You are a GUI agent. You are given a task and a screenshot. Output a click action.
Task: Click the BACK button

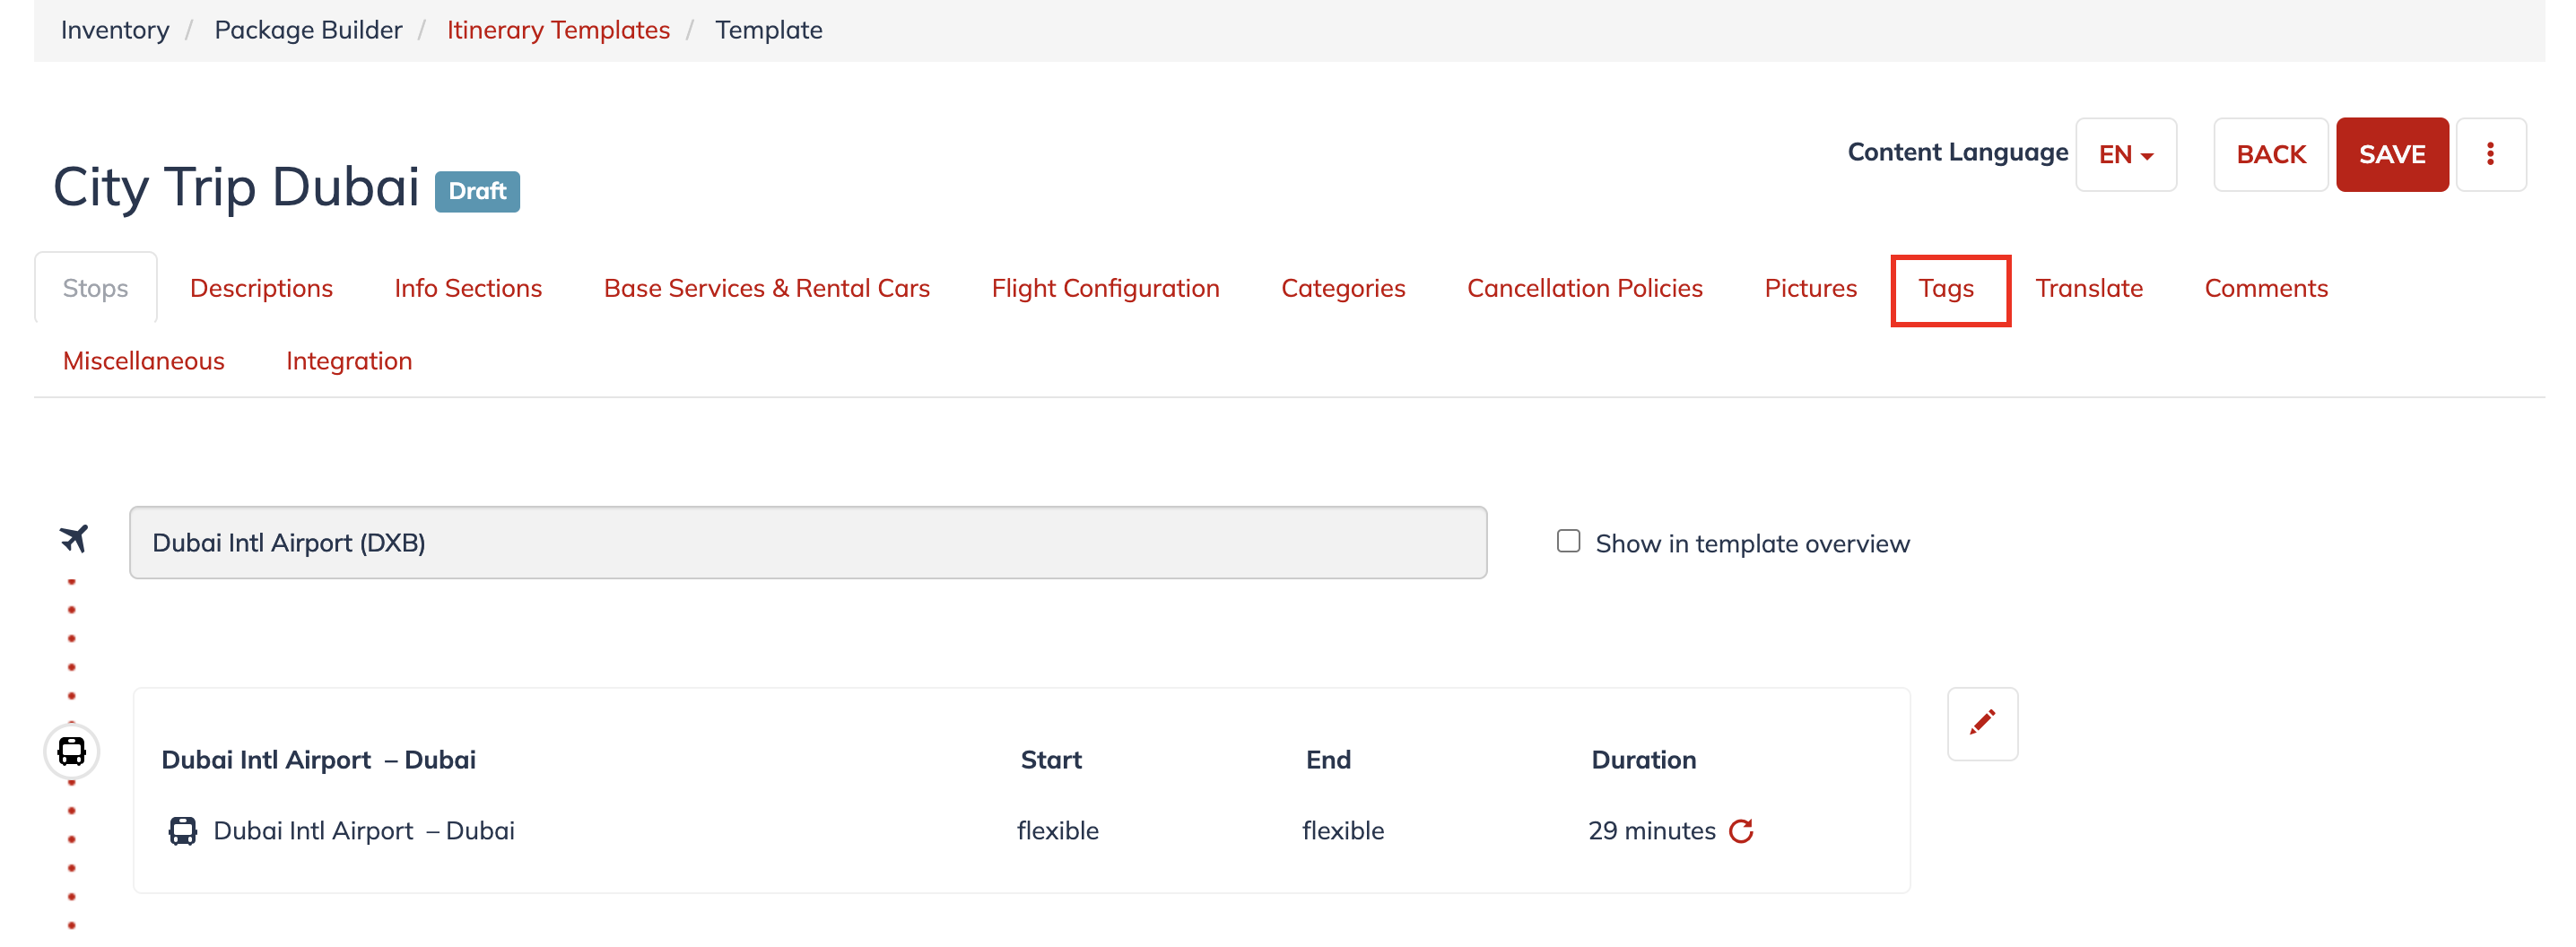click(2270, 154)
